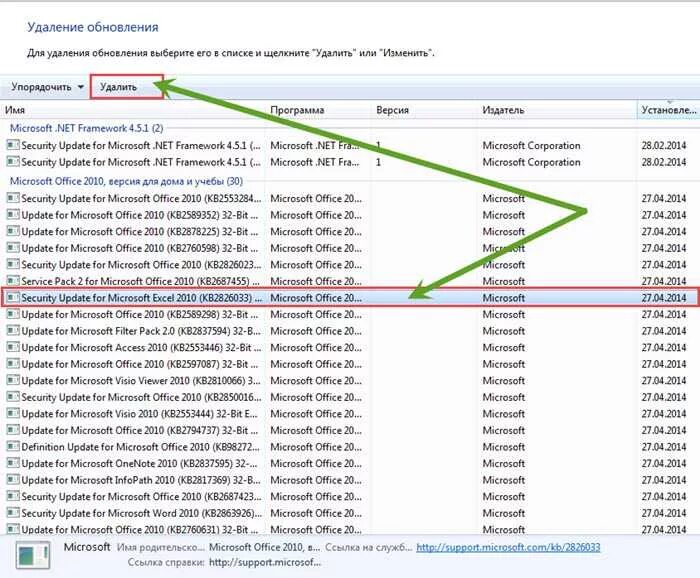The image size is (700, 578).
Task: Click icon of Security Update for Office 2010 KB2850016
Action: click(x=13, y=396)
